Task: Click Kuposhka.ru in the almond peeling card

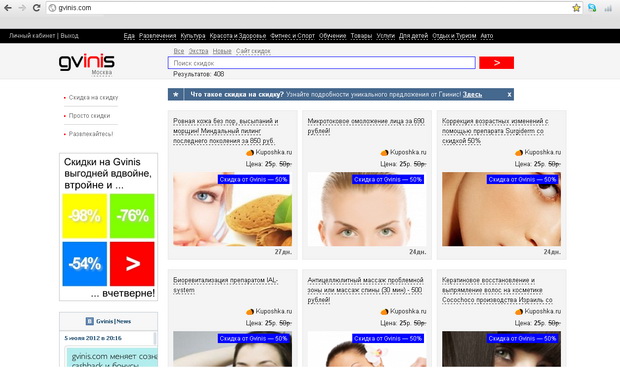Action: (x=273, y=152)
